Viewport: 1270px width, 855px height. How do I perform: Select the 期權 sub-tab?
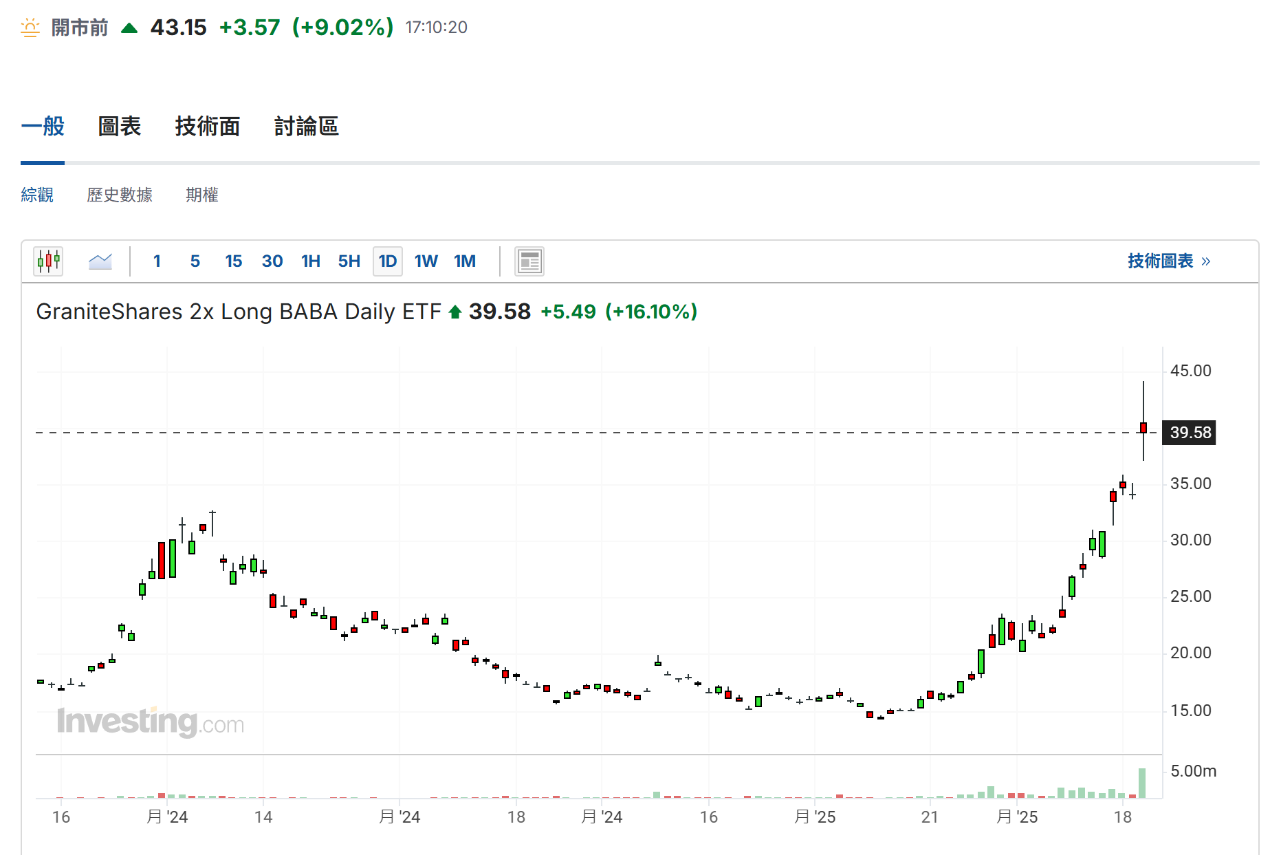coord(202,195)
